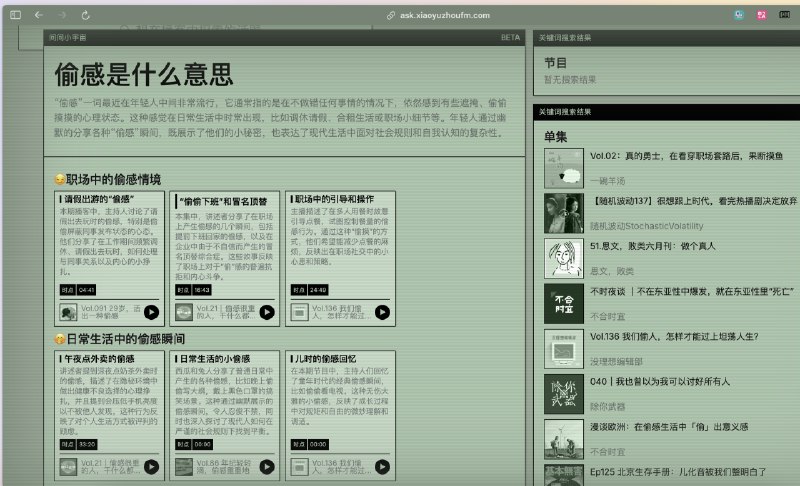
Task: Play the "偷偷下班"和冒名顶替 card clip
Action: [267, 312]
